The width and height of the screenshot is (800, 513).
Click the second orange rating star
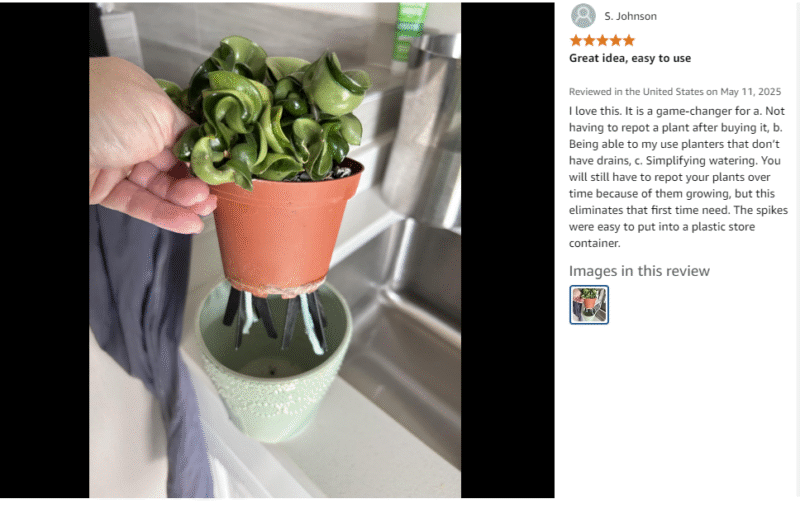(x=589, y=40)
